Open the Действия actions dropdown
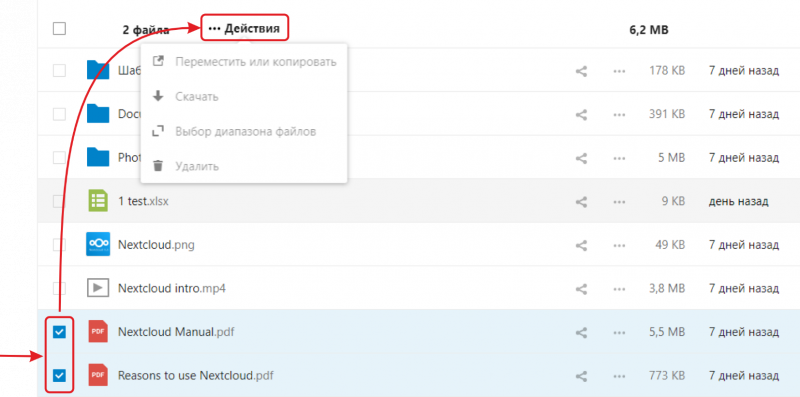This screenshot has width=800, height=397. [x=244, y=29]
